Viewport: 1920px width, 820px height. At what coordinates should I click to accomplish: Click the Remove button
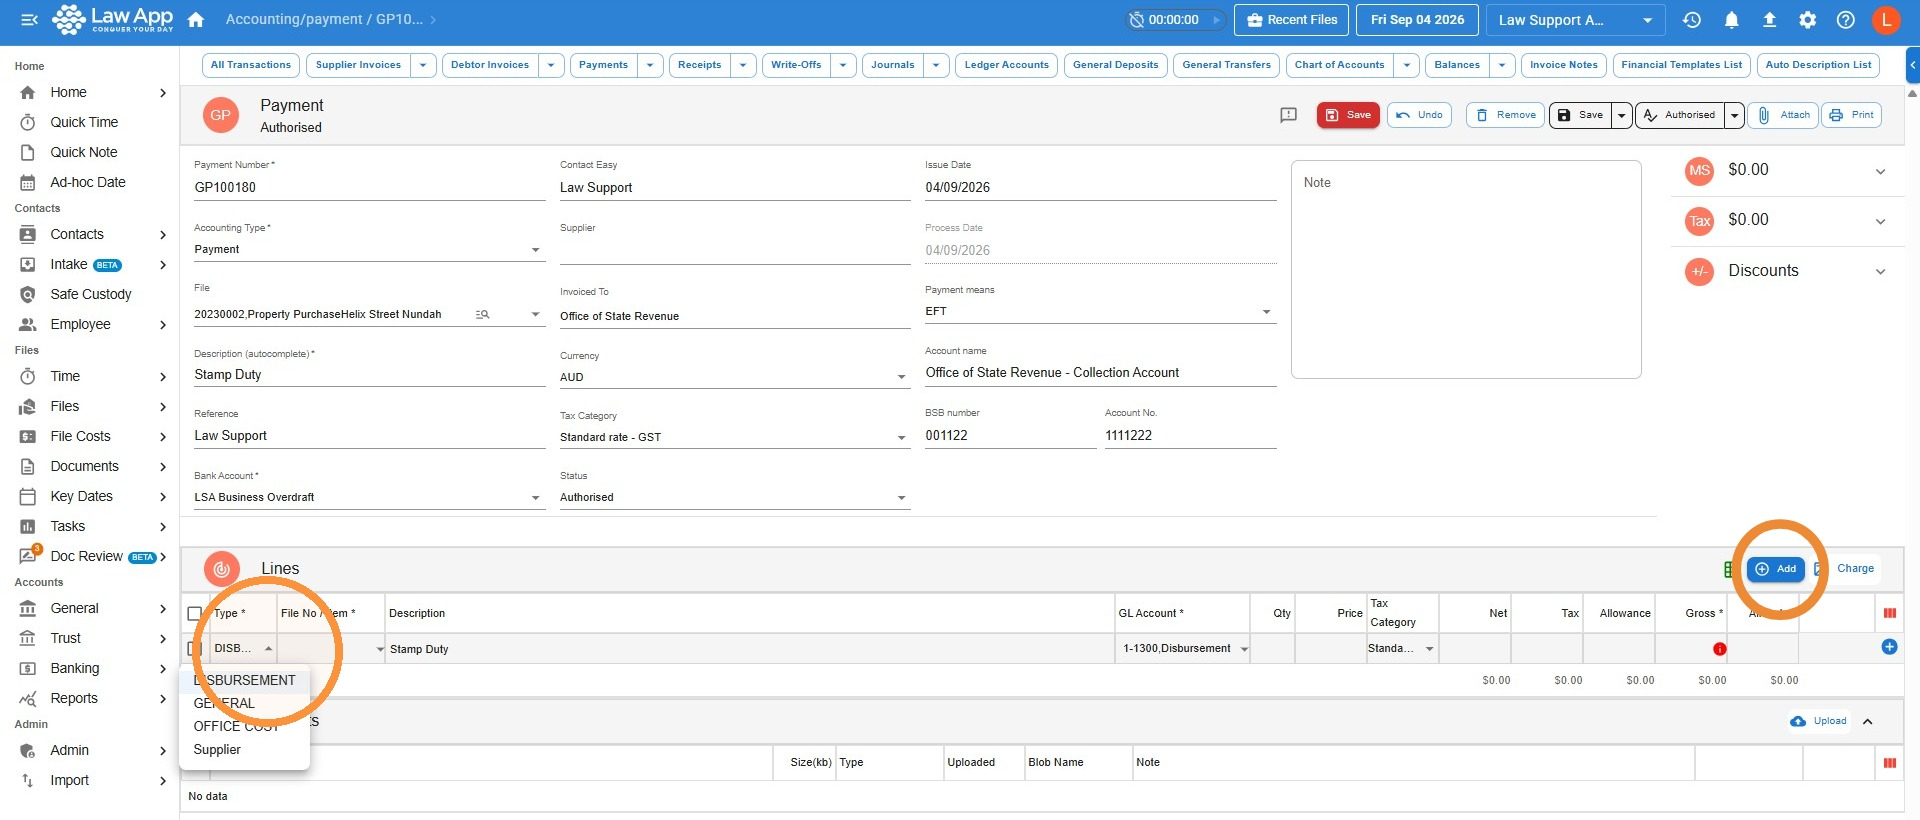(x=1506, y=115)
